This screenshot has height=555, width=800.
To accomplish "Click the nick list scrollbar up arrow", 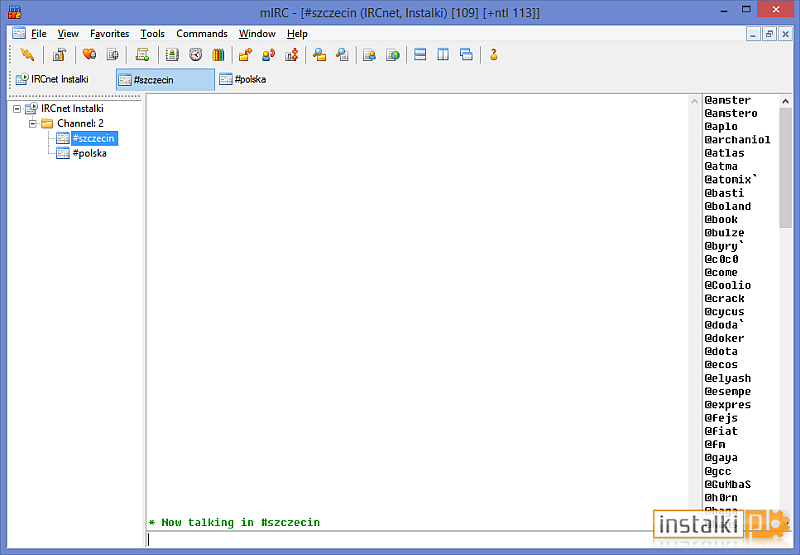I will click(x=785, y=101).
